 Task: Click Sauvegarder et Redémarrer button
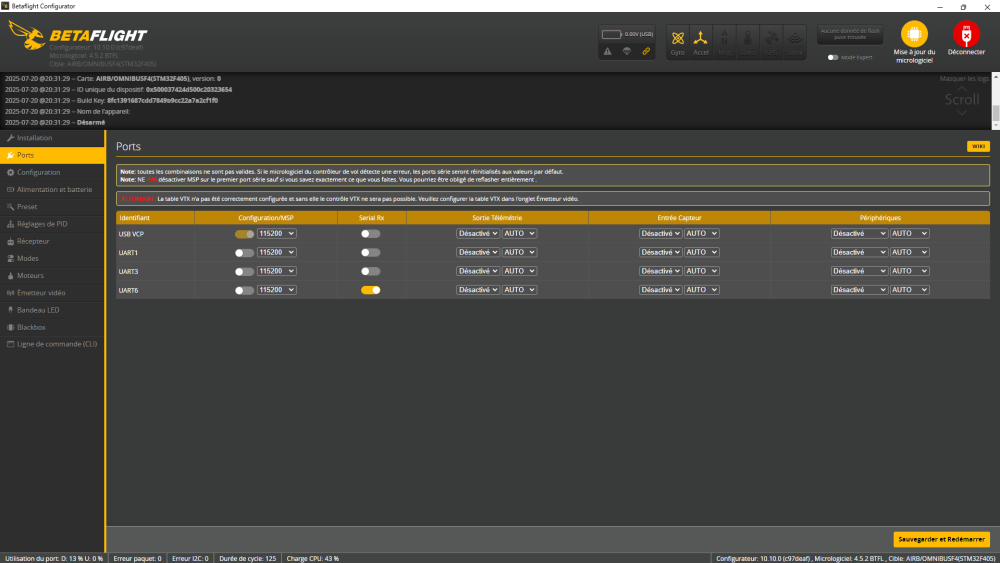tap(941, 539)
